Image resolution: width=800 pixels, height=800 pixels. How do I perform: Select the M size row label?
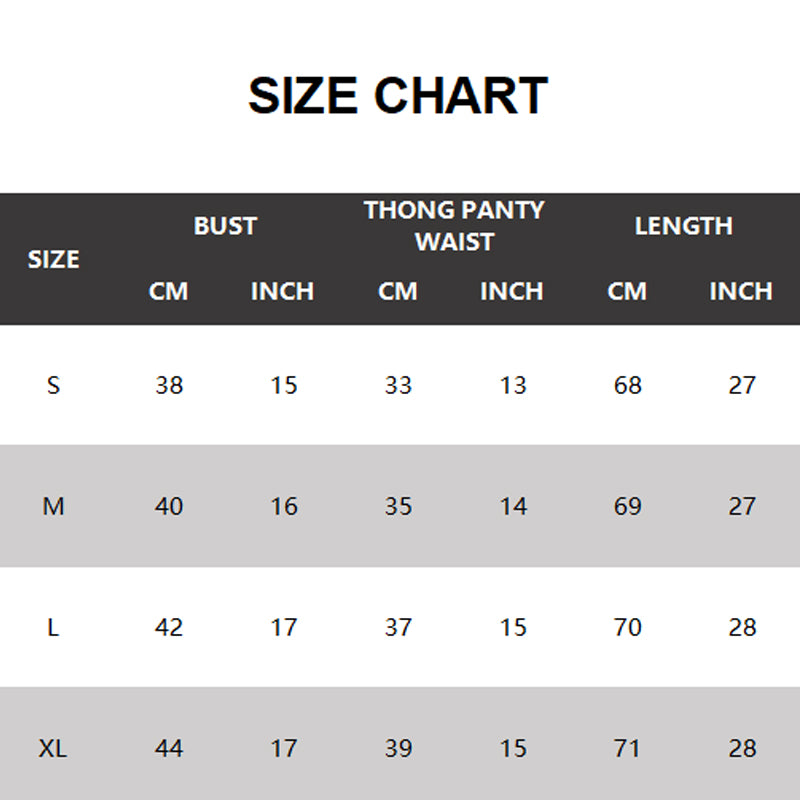[x=53, y=506]
